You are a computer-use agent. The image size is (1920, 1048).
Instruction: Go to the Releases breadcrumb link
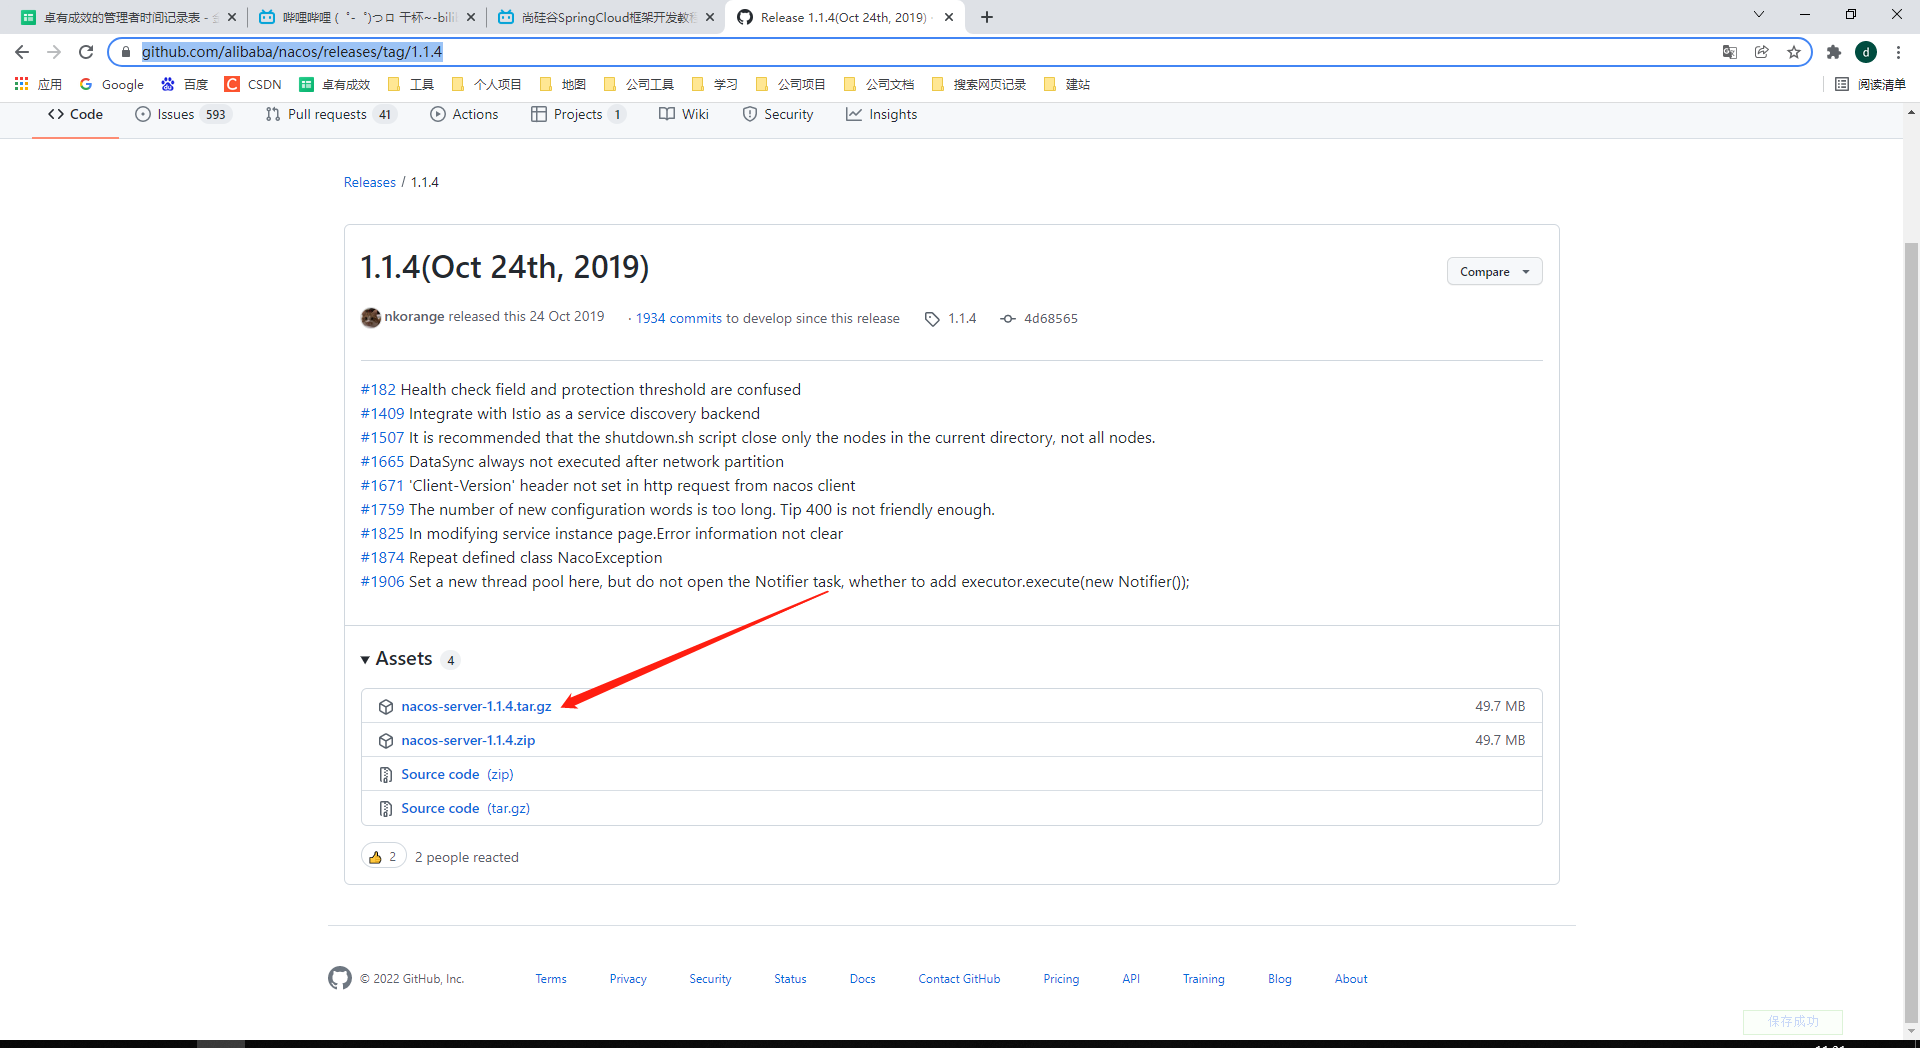(370, 182)
